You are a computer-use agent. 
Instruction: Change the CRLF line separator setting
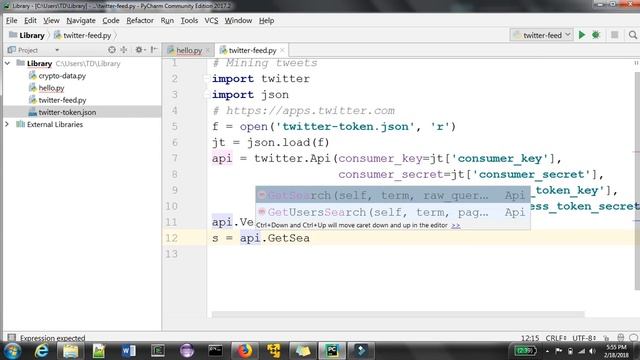[x=556, y=338]
